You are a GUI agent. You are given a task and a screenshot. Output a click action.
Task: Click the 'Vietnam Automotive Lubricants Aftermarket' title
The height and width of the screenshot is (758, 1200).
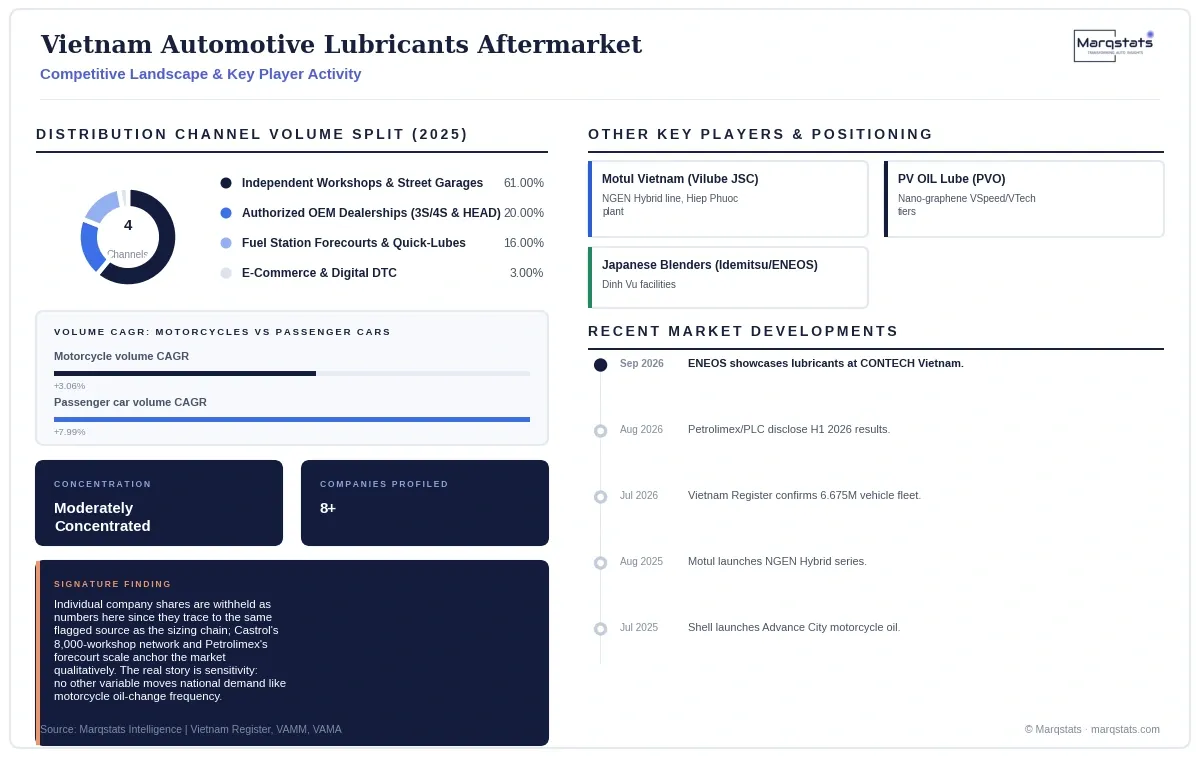click(341, 45)
